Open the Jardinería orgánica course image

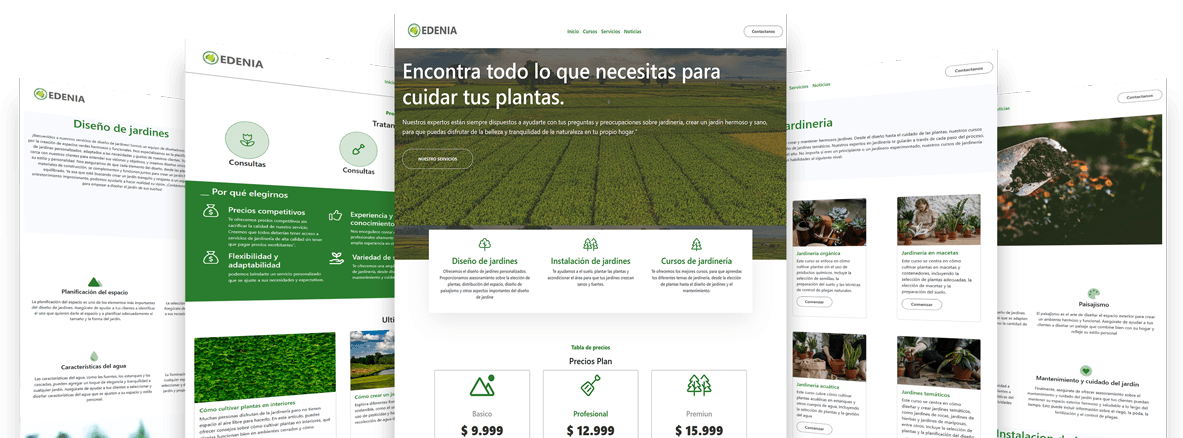tap(828, 222)
